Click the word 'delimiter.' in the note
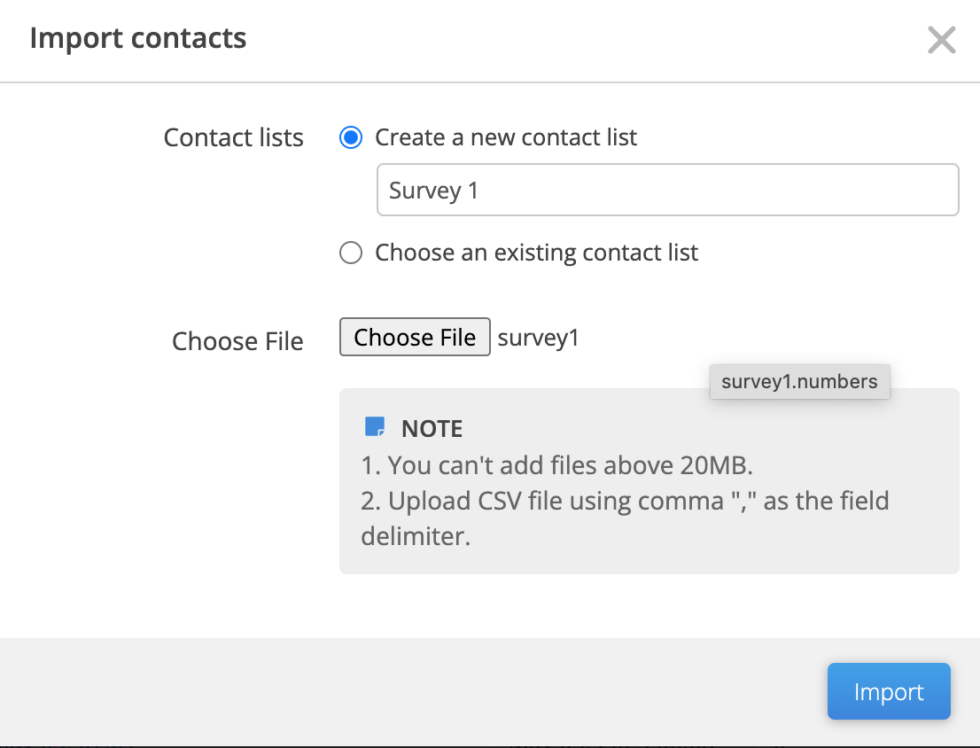This screenshot has width=980, height=748. [416, 536]
